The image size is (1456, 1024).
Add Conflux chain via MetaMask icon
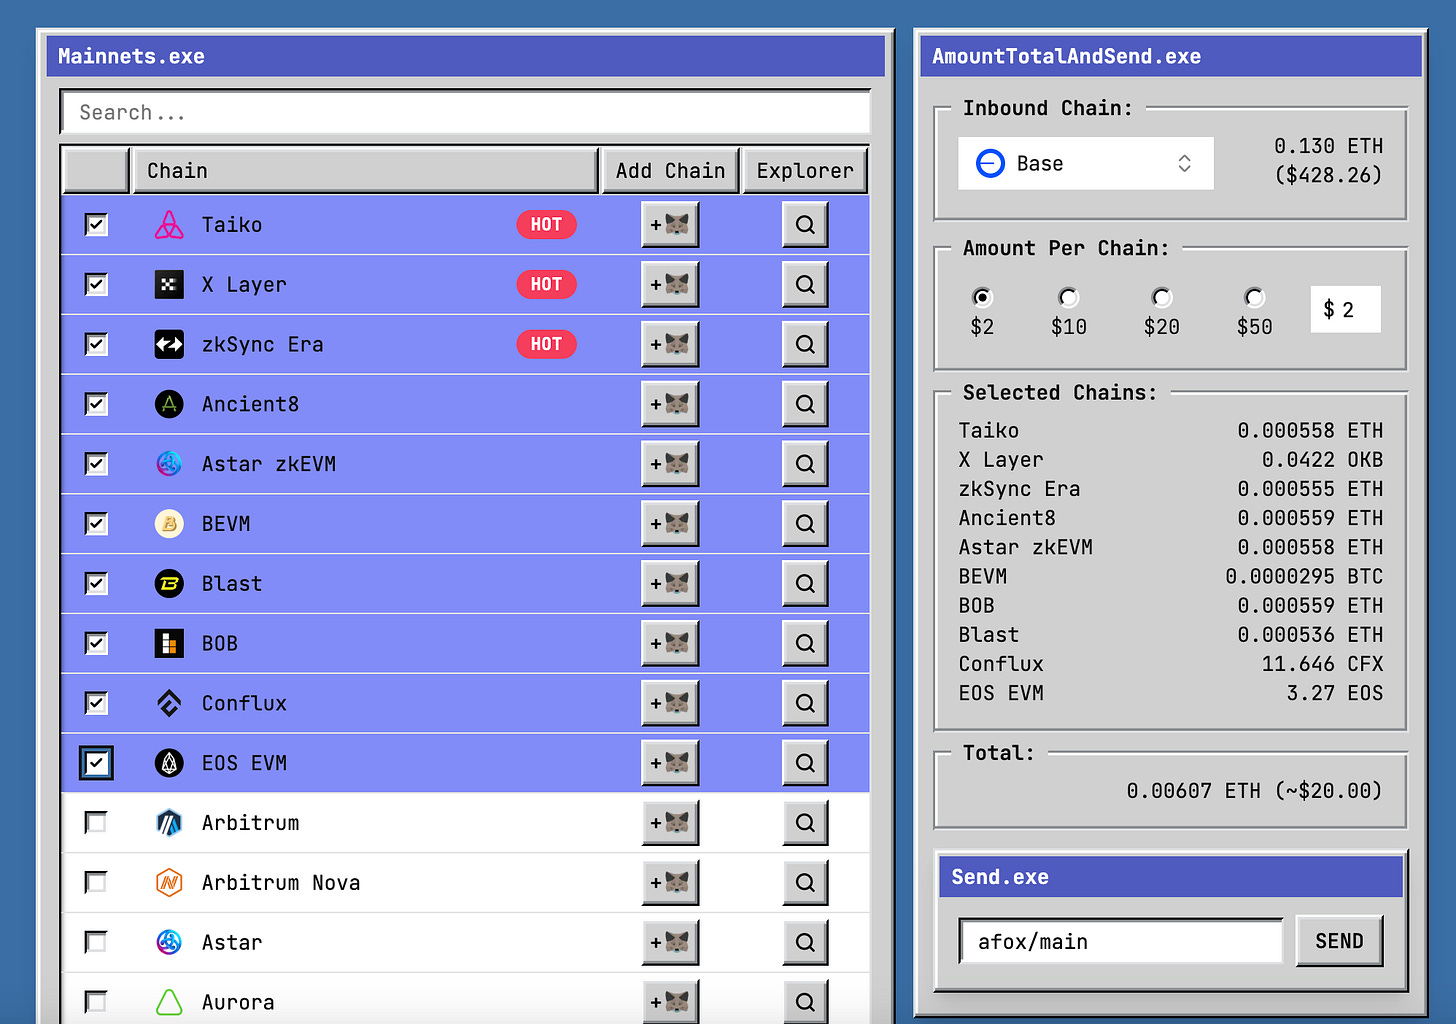[x=670, y=703]
